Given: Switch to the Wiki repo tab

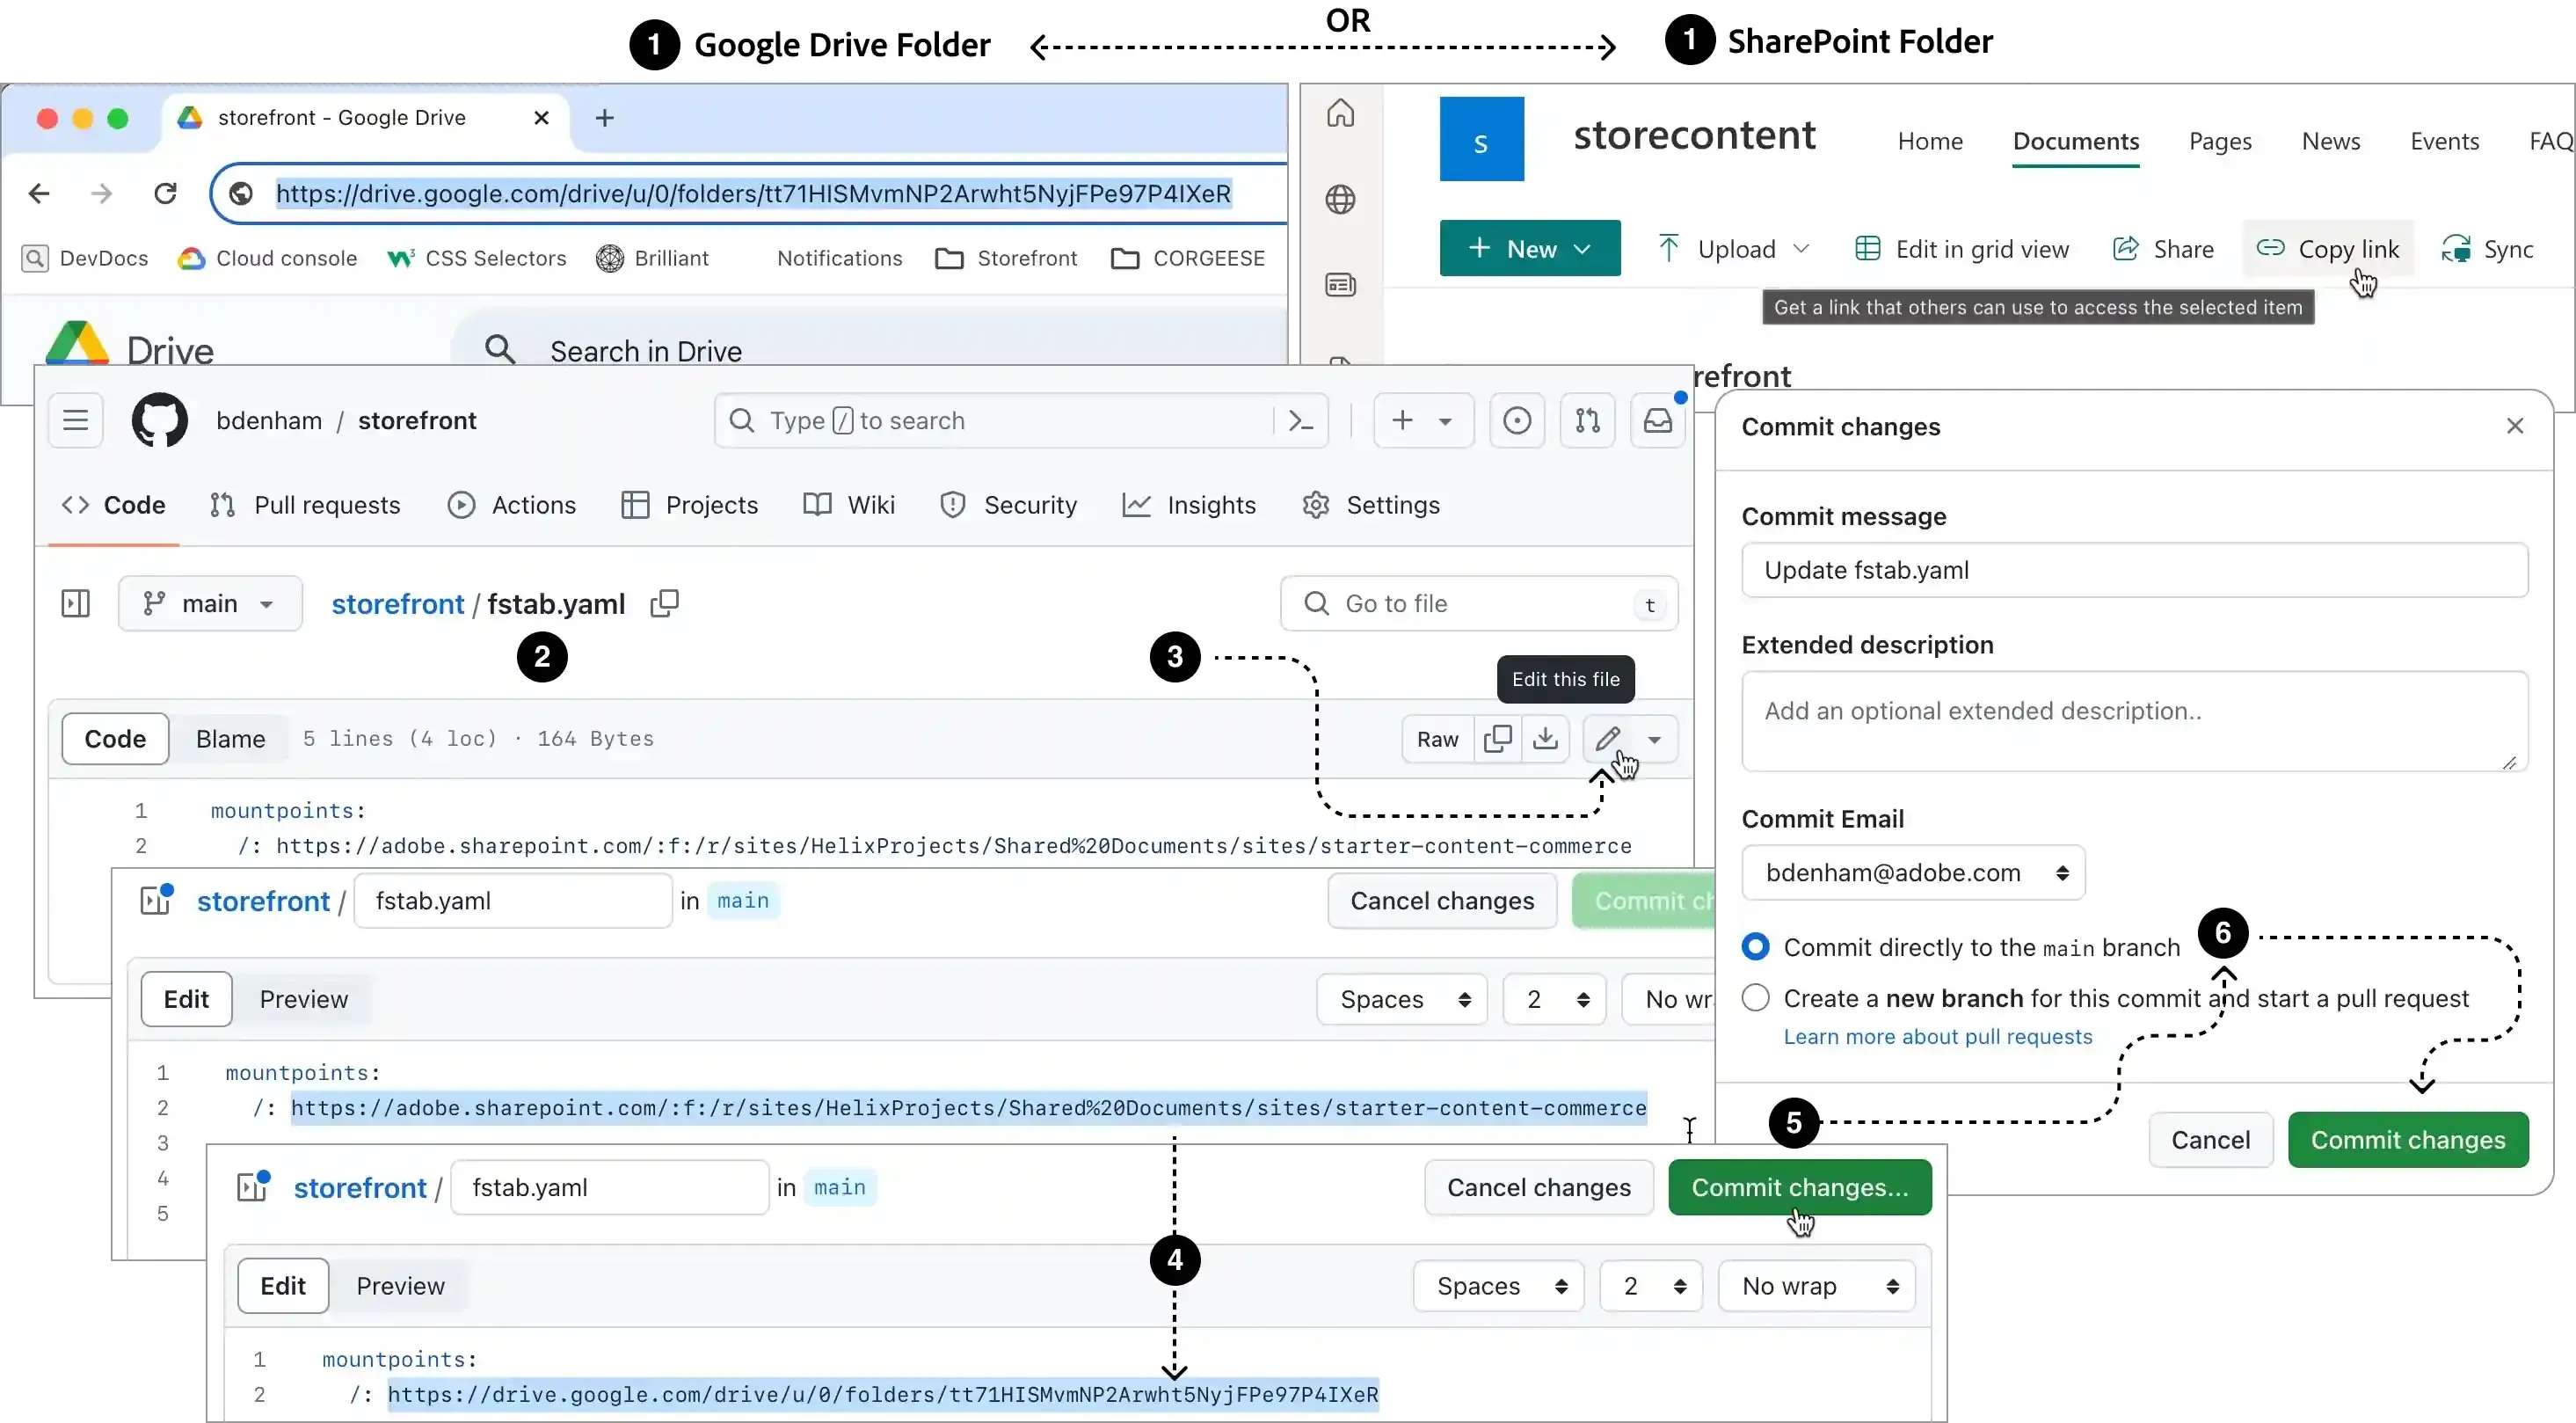Looking at the screenshot, I should point(849,505).
